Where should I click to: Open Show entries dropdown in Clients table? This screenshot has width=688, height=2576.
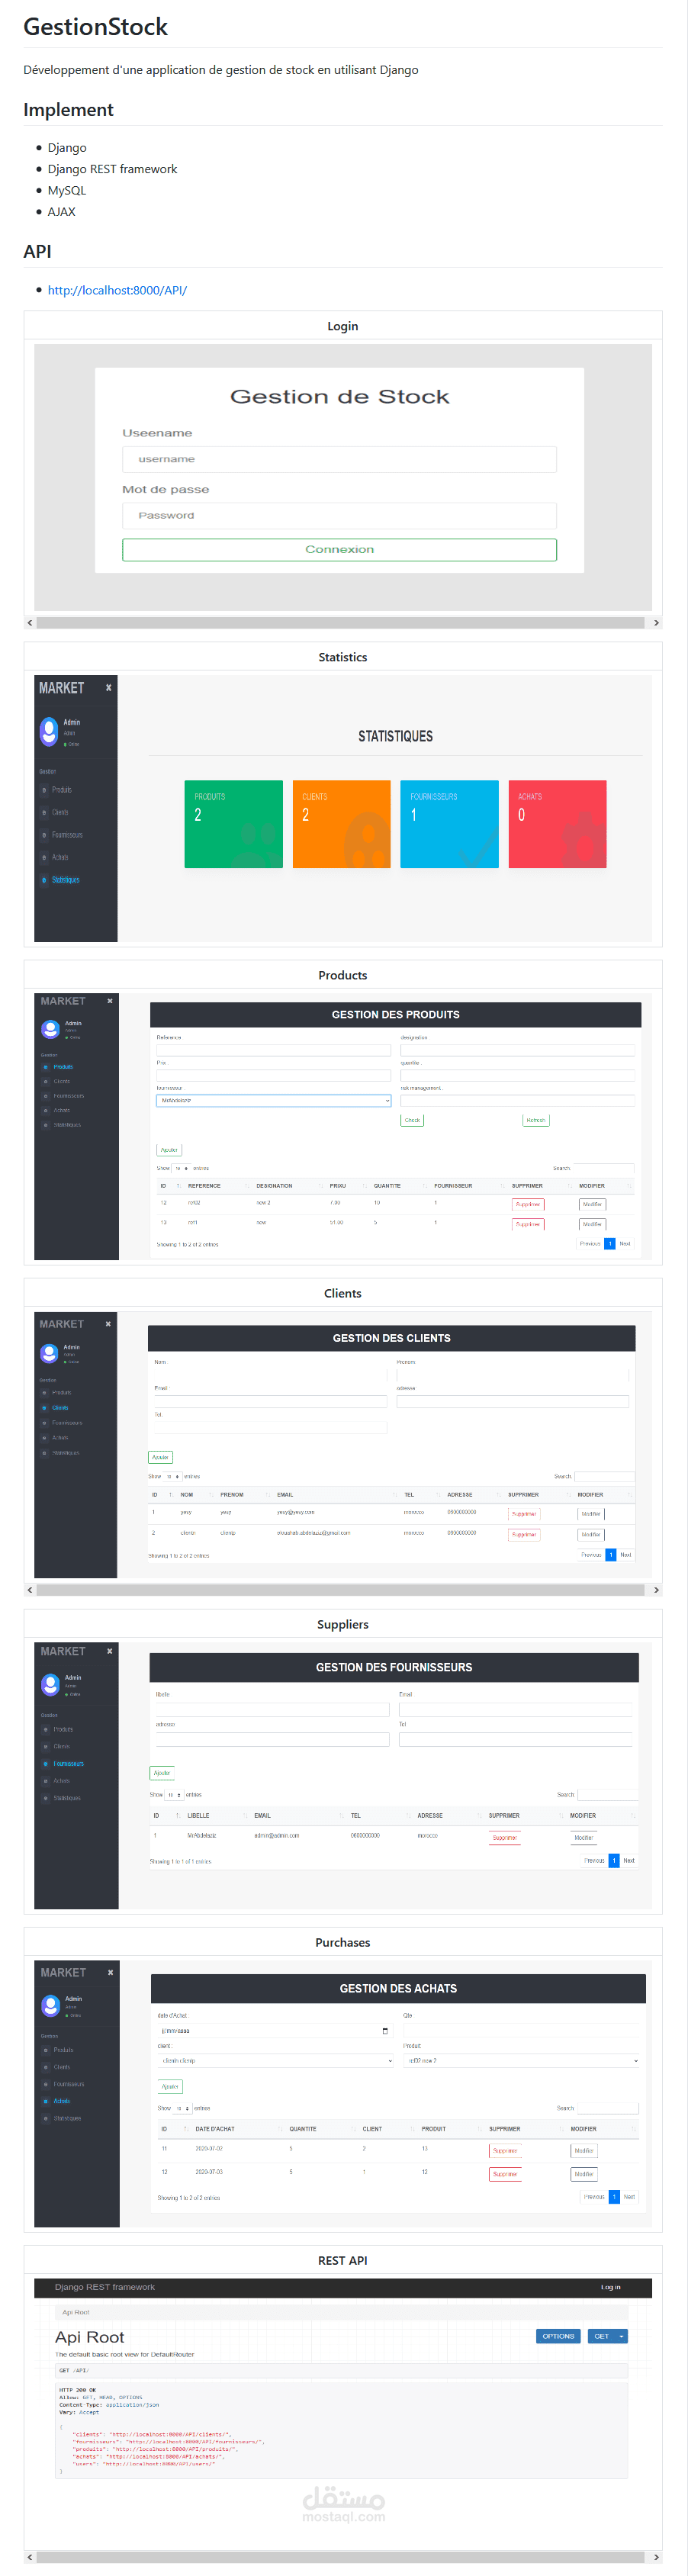pos(172,1476)
